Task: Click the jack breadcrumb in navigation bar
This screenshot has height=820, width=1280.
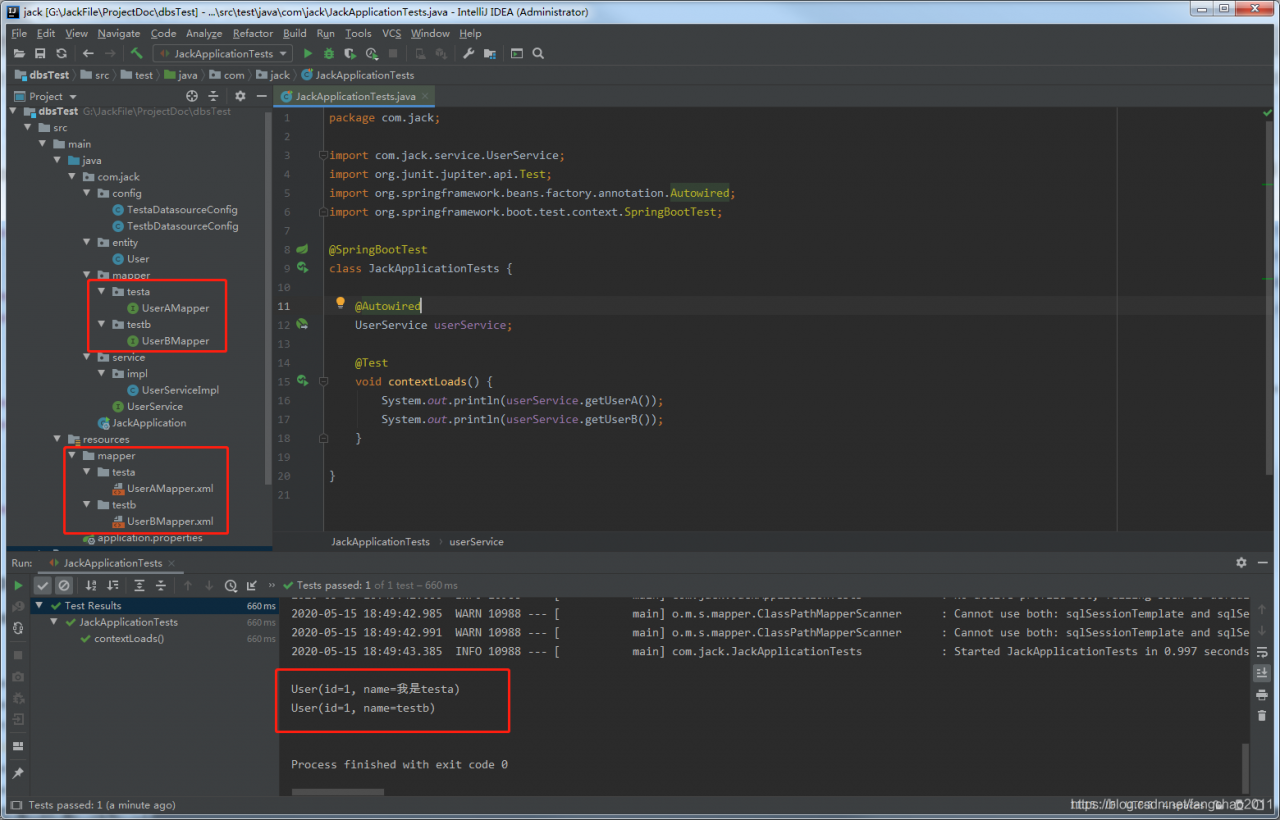Action: click(272, 75)
